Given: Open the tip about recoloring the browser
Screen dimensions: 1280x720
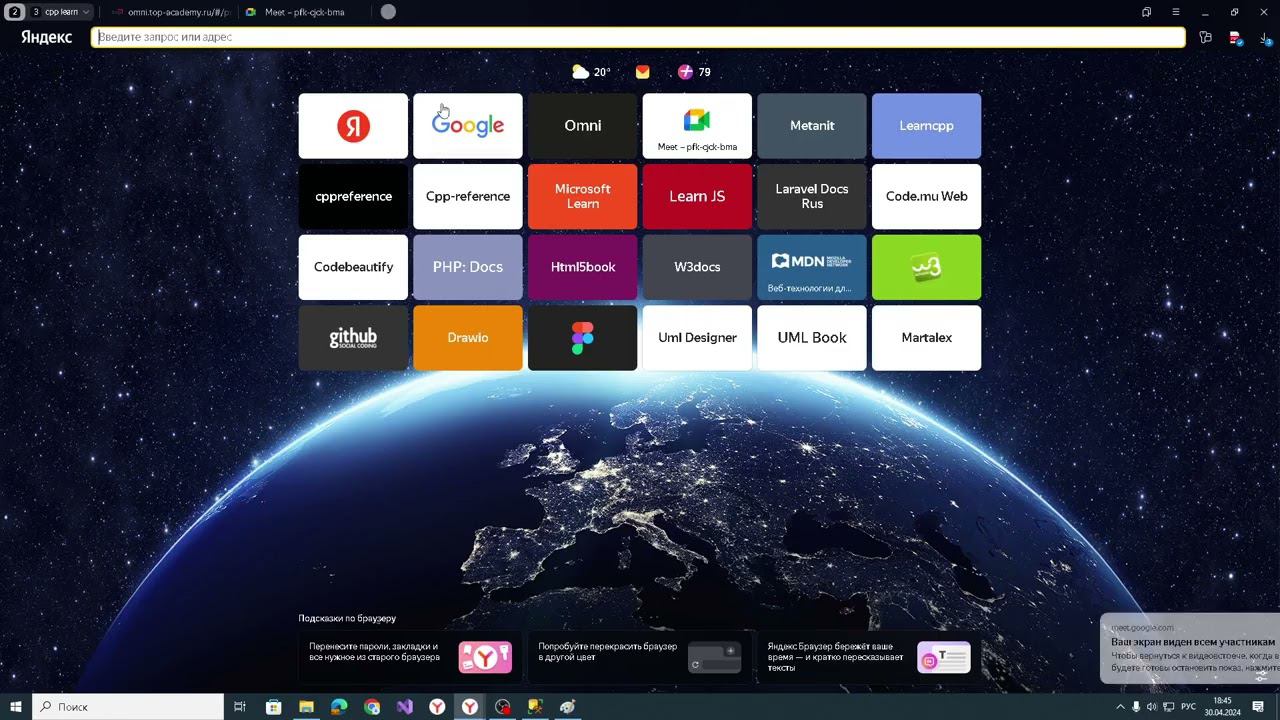Looking at the screenshot, I should click(639, 657).
